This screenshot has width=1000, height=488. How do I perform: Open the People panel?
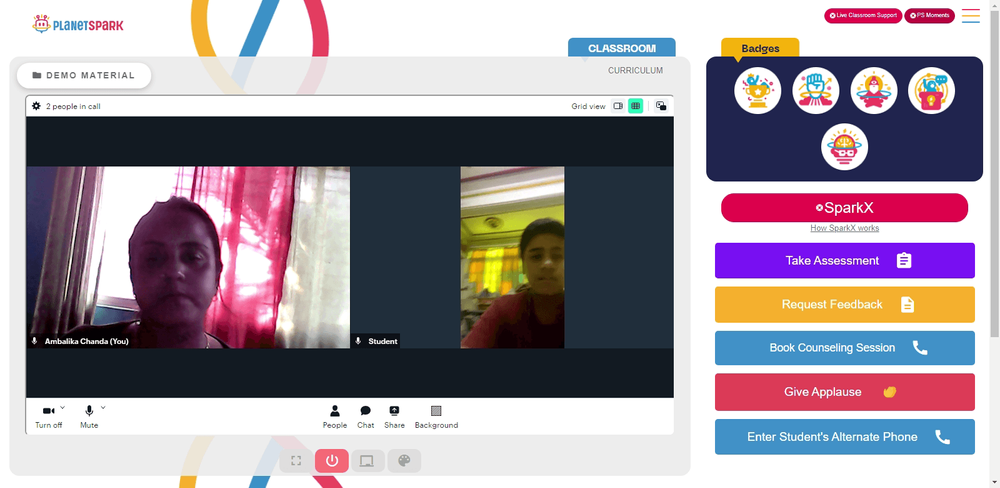click(x=335, y=417)
